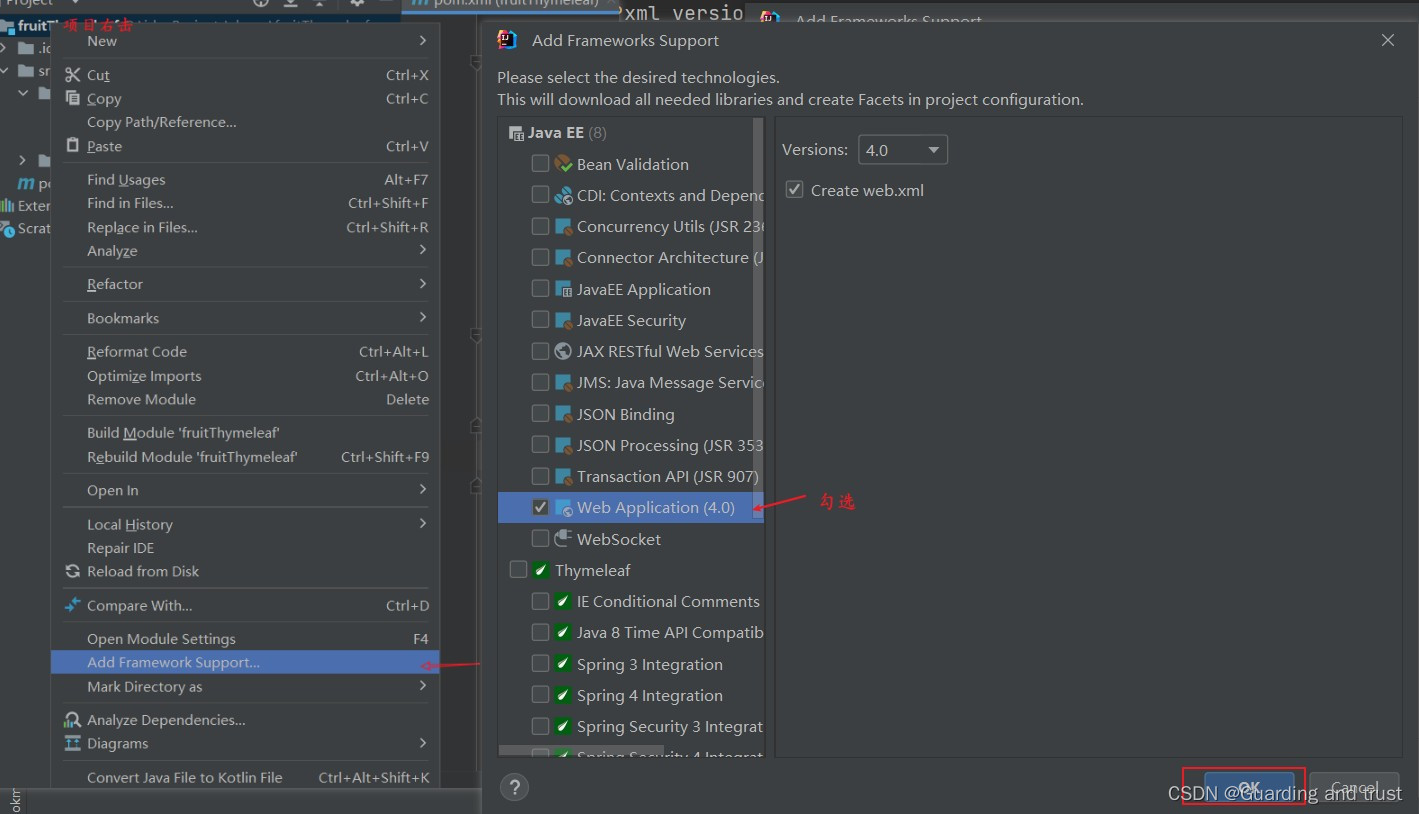Image resolution: width=1419 pixels, height=814 pixels.
Task: Choose Find in Files menu entry
Action: [245, 203]
